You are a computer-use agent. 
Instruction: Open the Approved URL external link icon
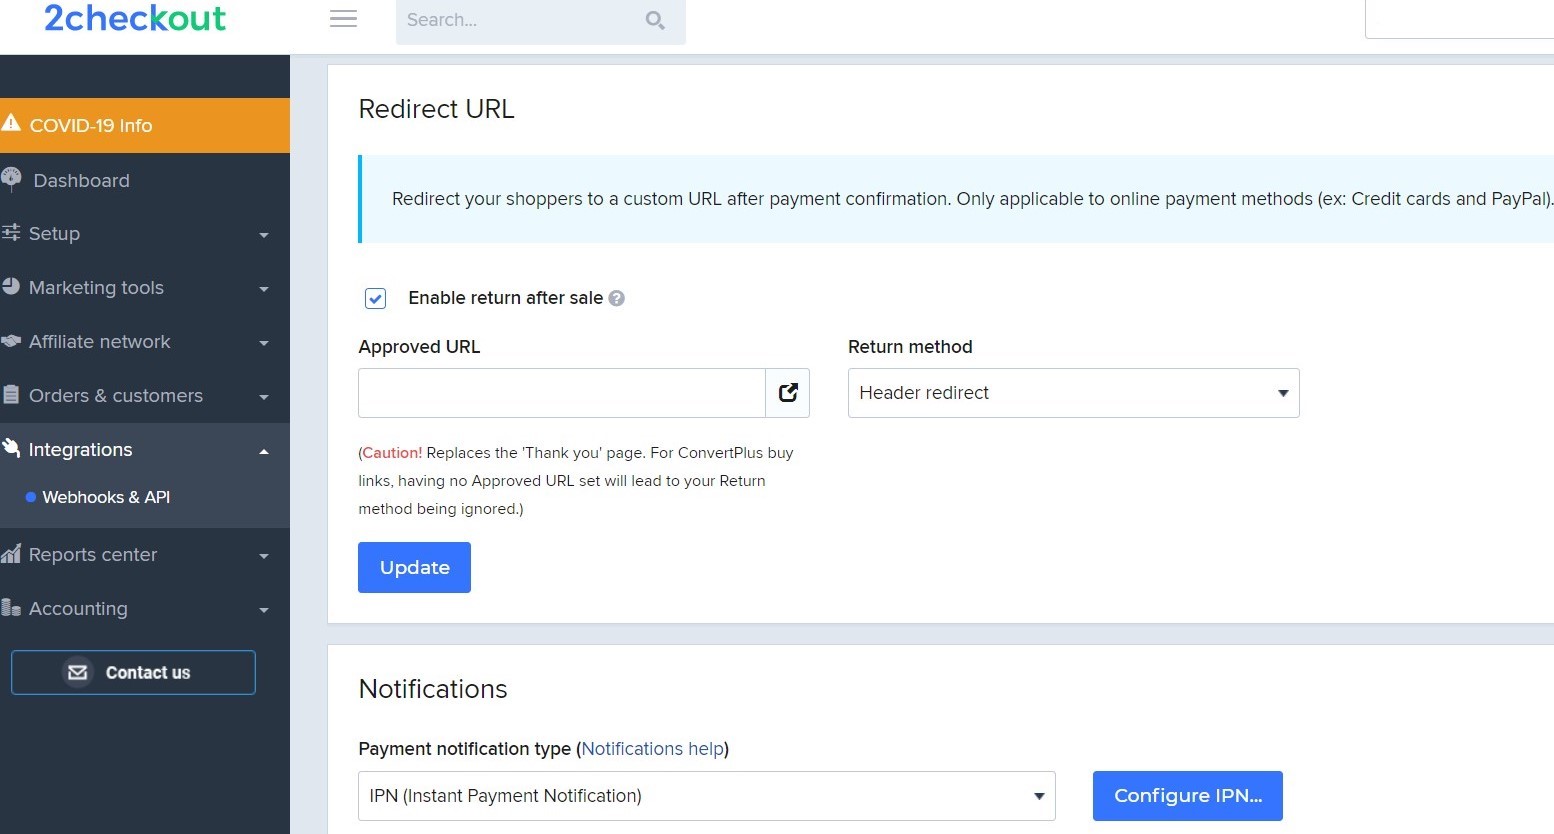coord(788,393)
